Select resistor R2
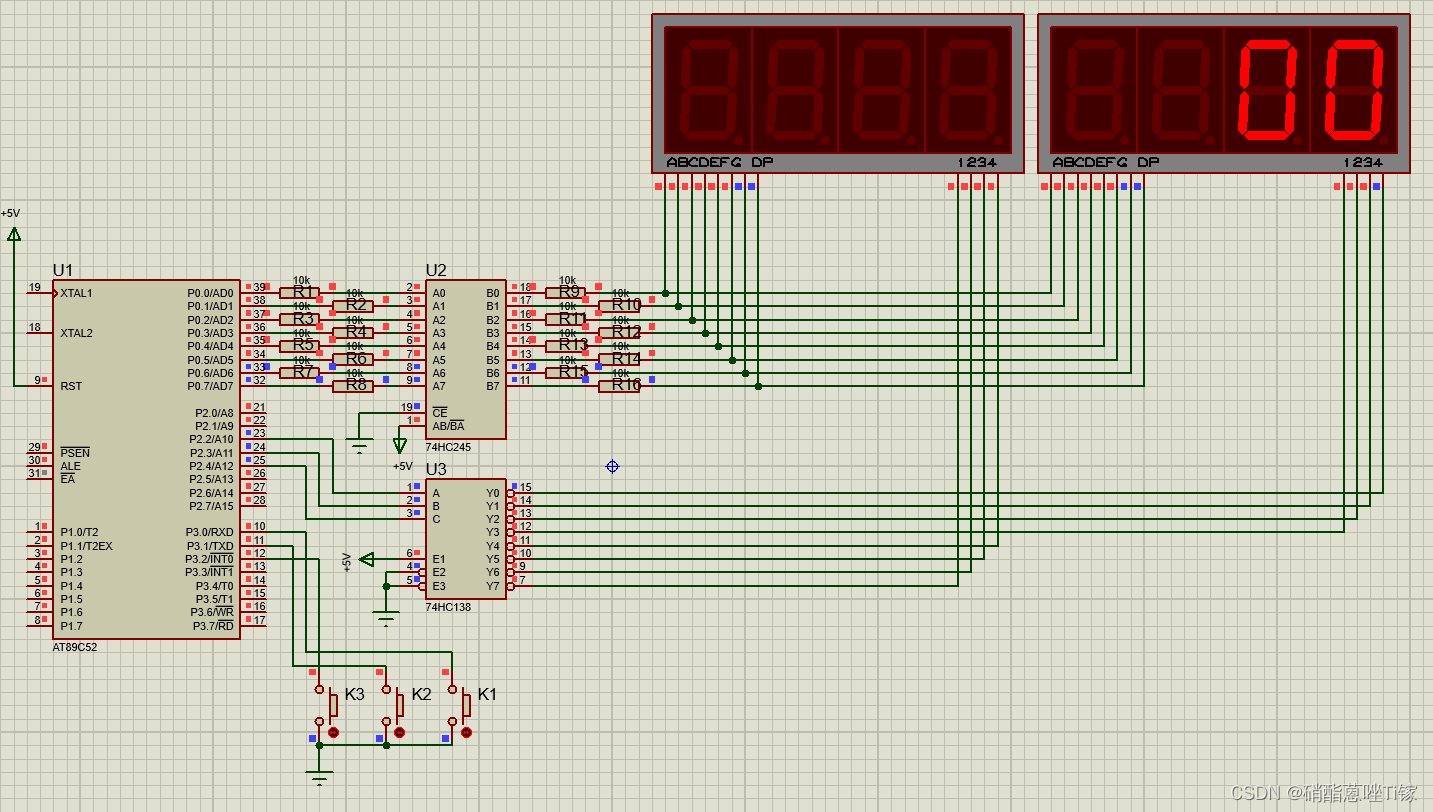Viewport: 1433px width, 812px height. coord(353,306)
